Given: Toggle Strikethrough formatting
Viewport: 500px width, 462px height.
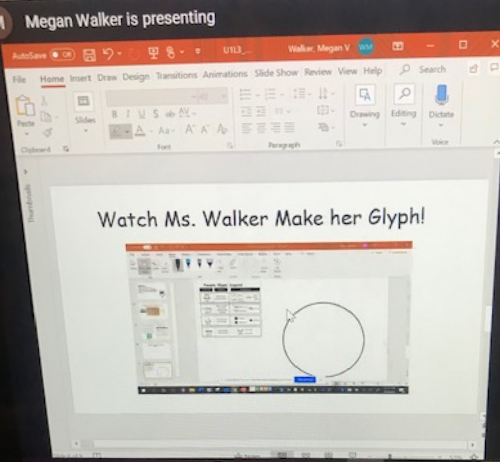Looking at the screenshot, I should coord(170,114).
